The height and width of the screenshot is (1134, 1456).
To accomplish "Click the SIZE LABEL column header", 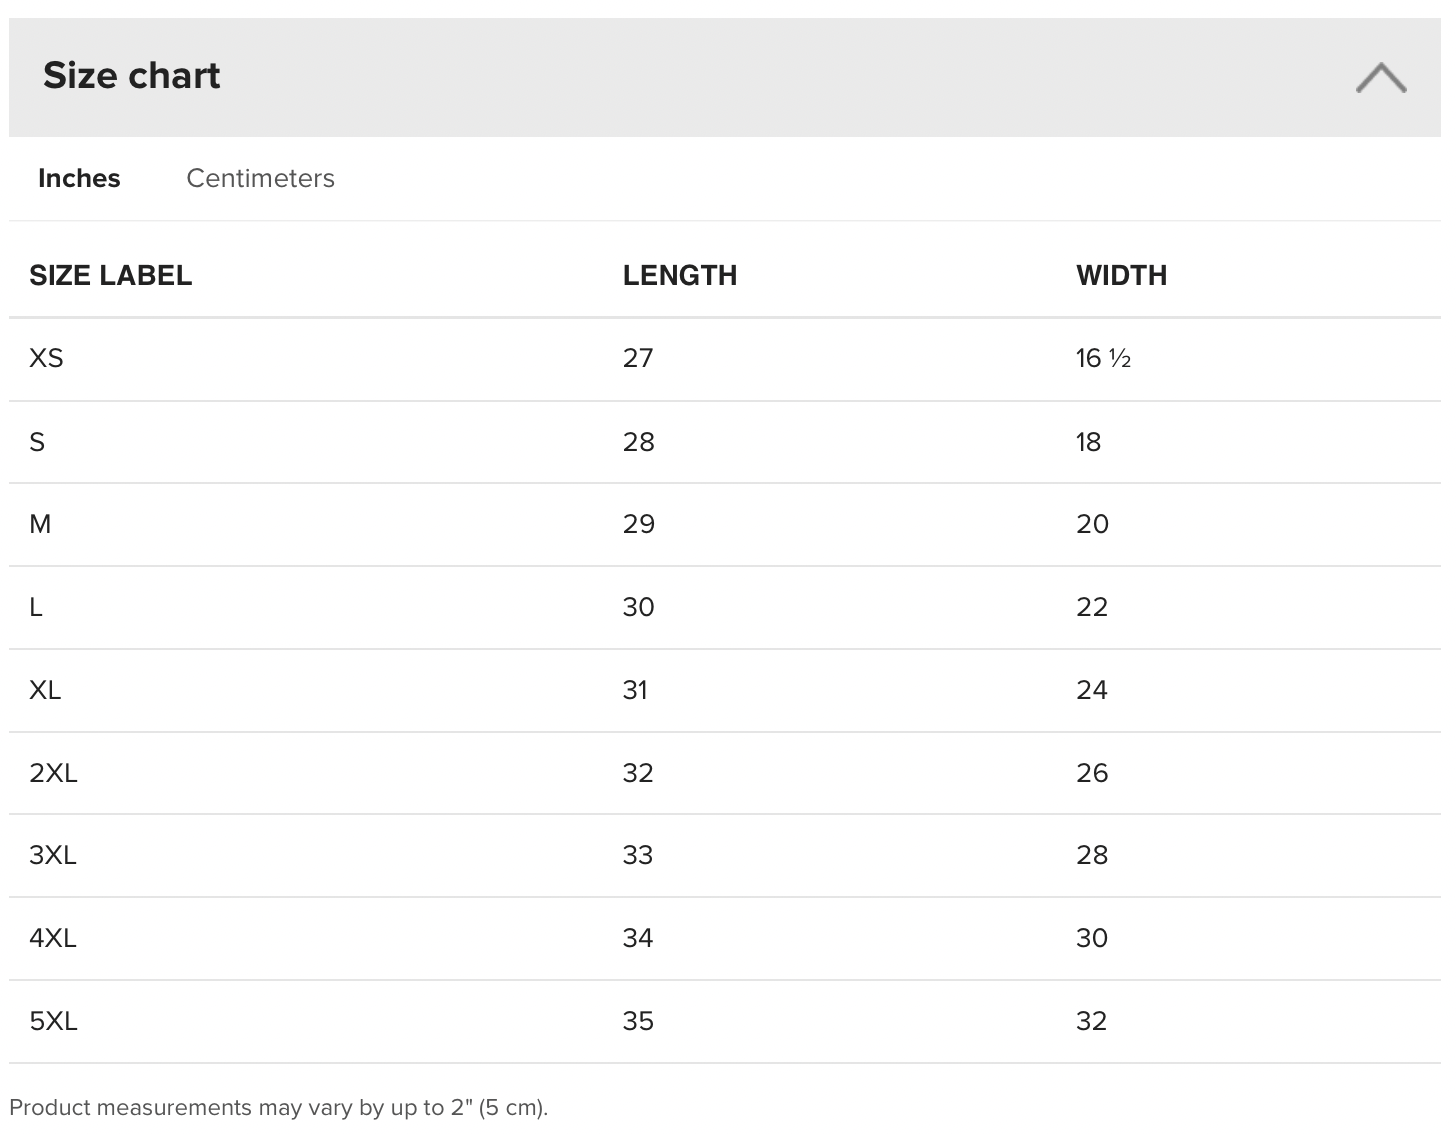I will coord(110,275).
